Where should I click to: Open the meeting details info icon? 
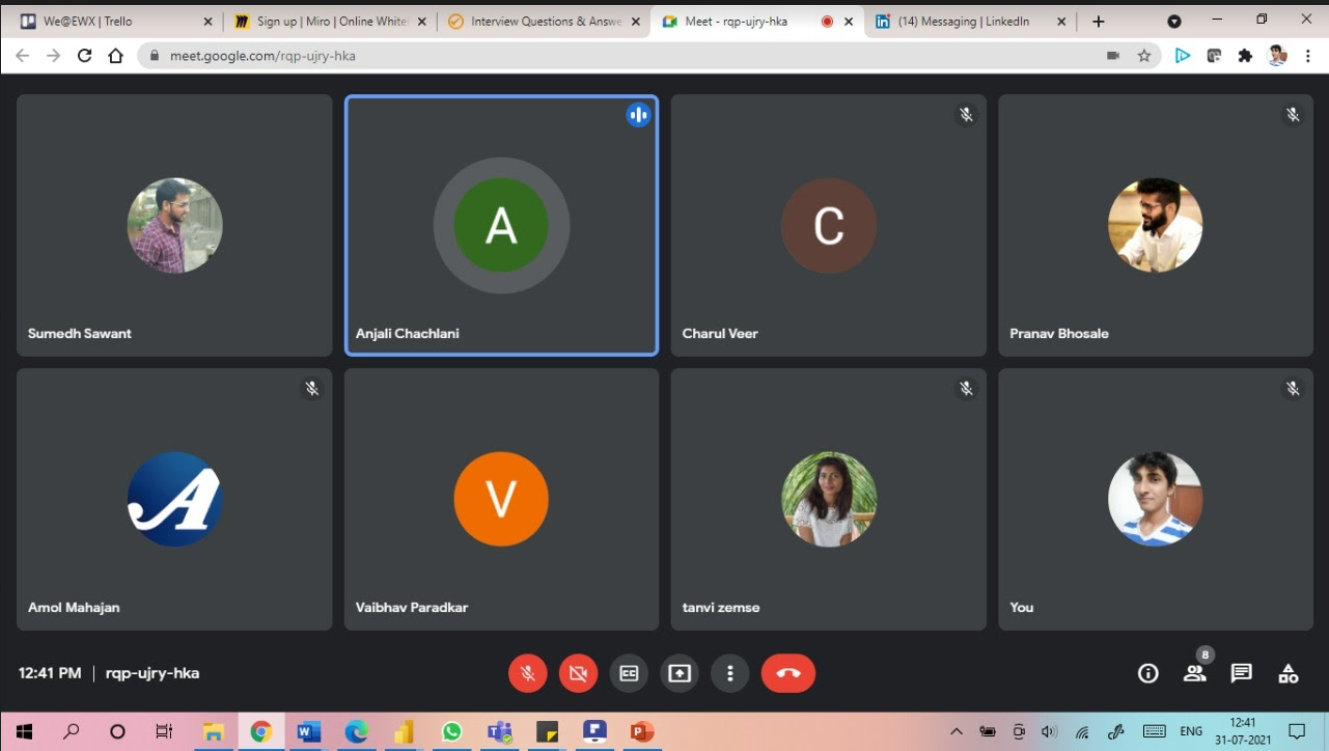1148,673
